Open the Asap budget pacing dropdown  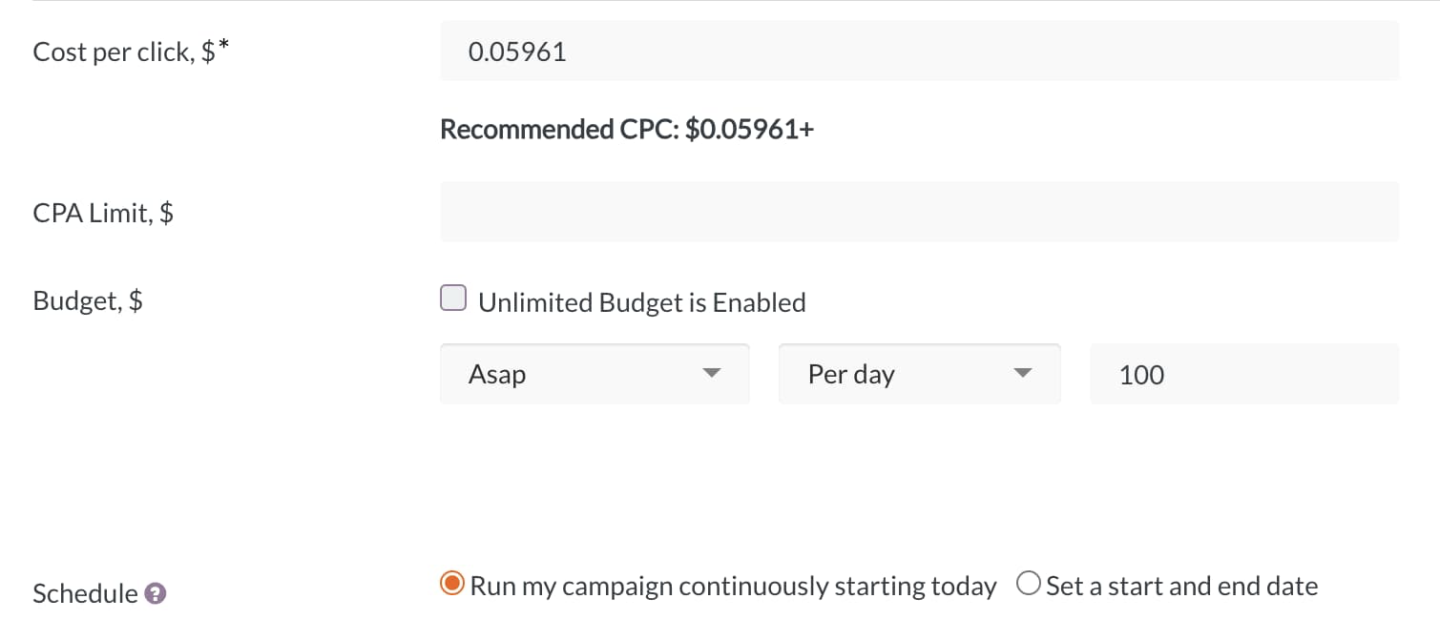(x=594, y=374)
